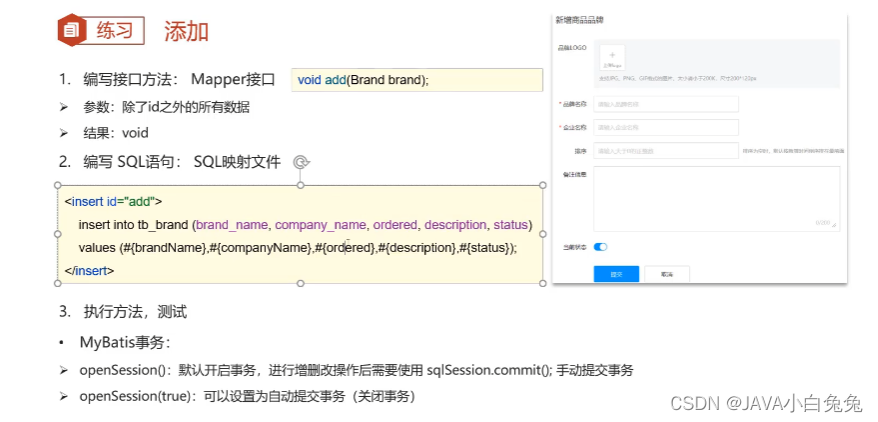Click the plus upload logo box

pyautogui.click(x=612, y=58)
